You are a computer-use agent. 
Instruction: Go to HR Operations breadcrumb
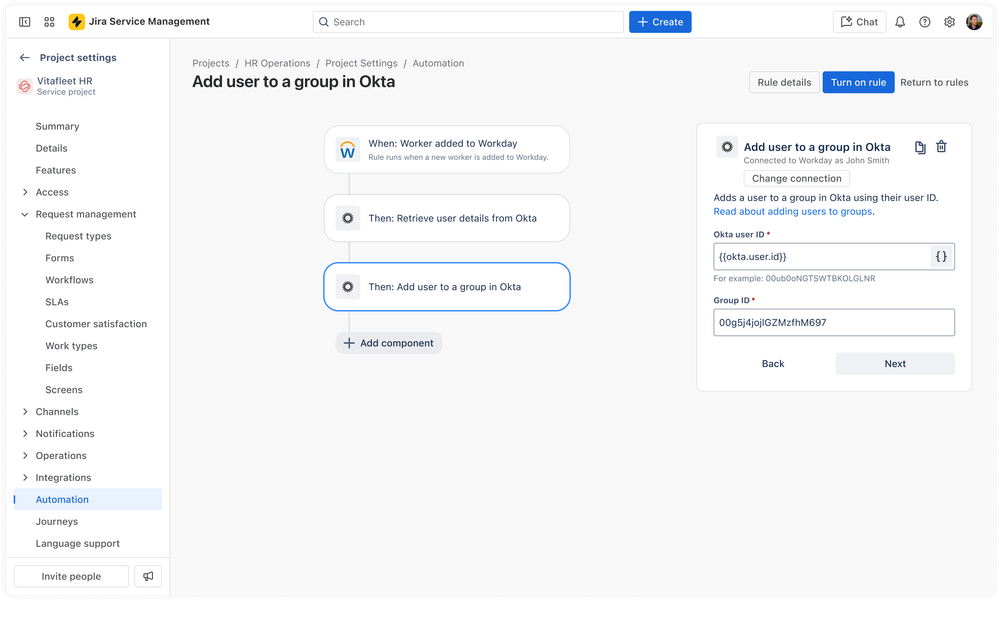coord(277,63)
